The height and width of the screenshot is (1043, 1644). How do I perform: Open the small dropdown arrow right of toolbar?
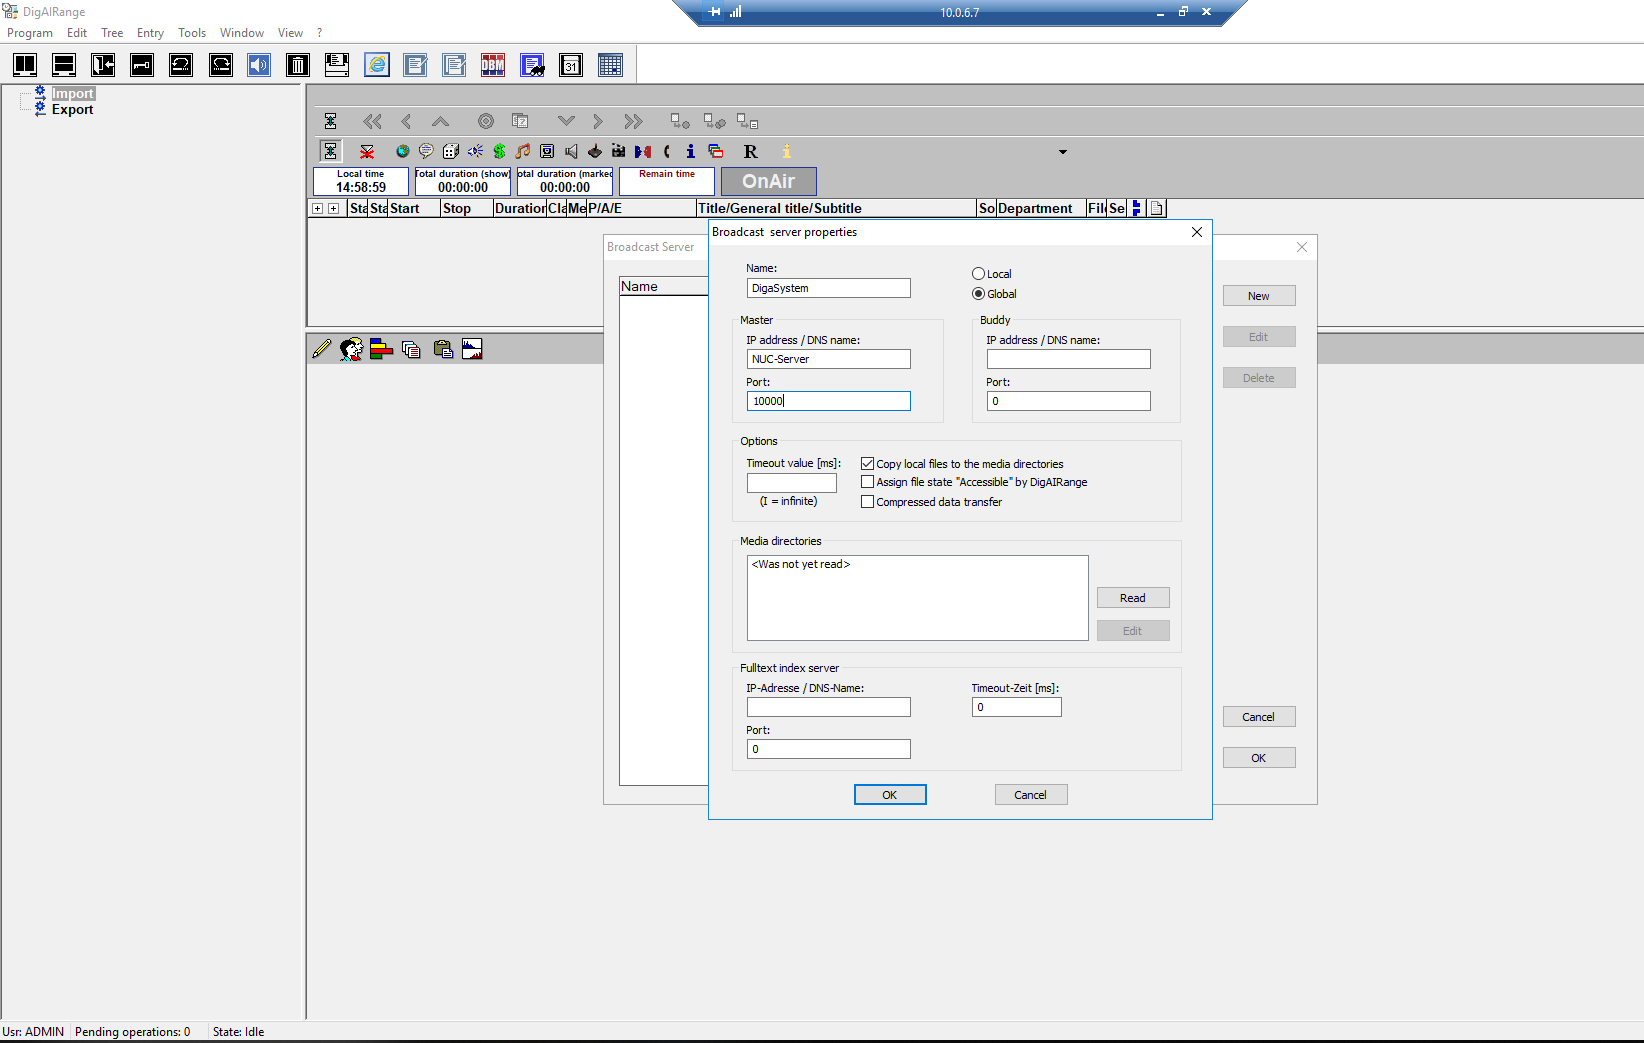click(1062, 152)
